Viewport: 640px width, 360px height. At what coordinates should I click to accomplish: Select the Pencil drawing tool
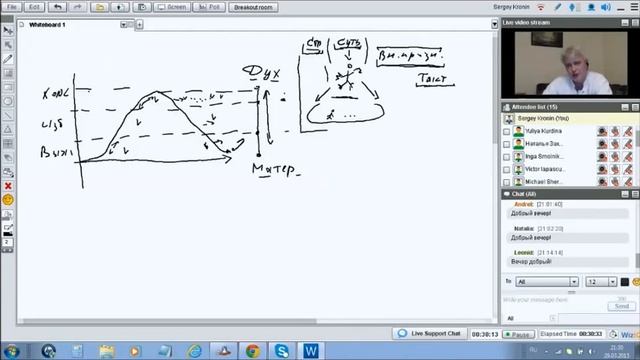coord(8,59)
